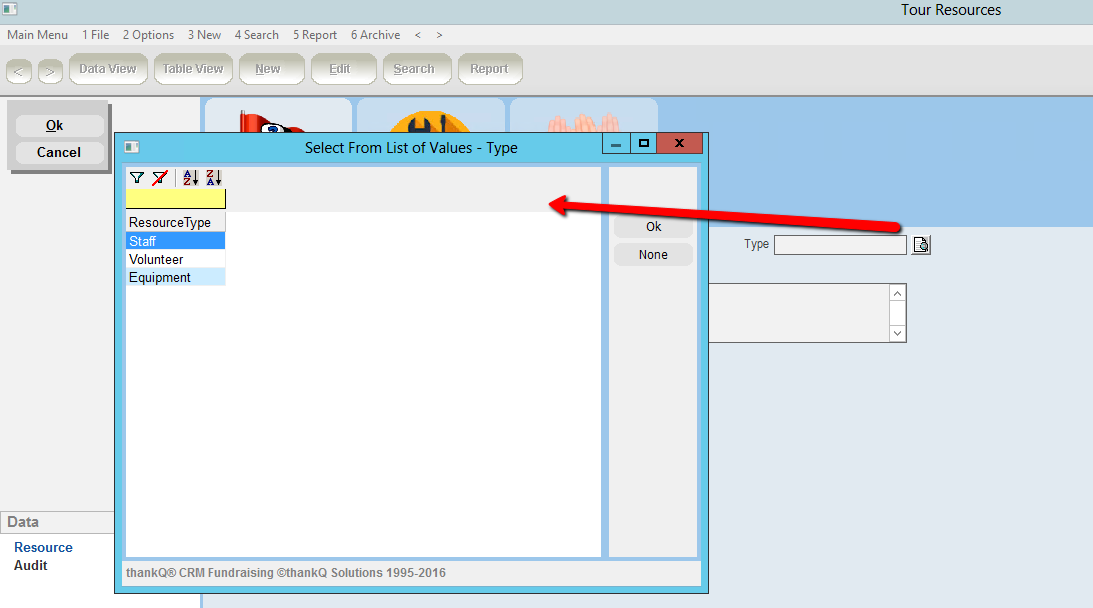Click the main window application icon
This screenshot has width=1093, height=608.
click(10, 10)
